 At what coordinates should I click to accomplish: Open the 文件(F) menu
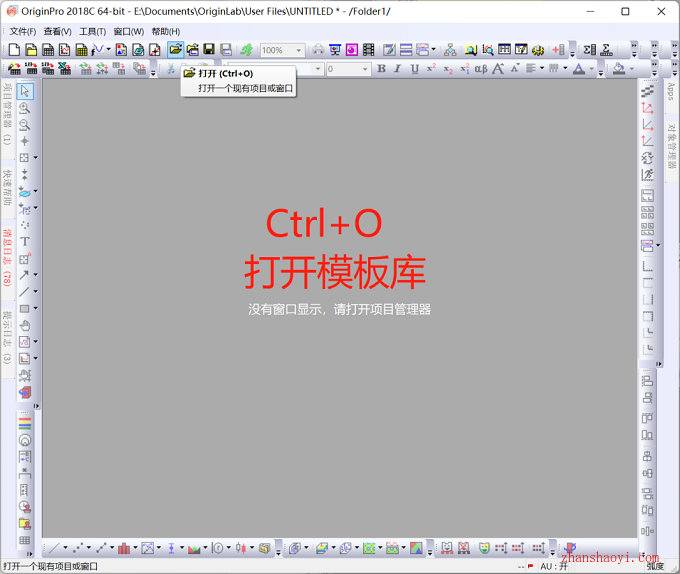[x=23, y=32]
